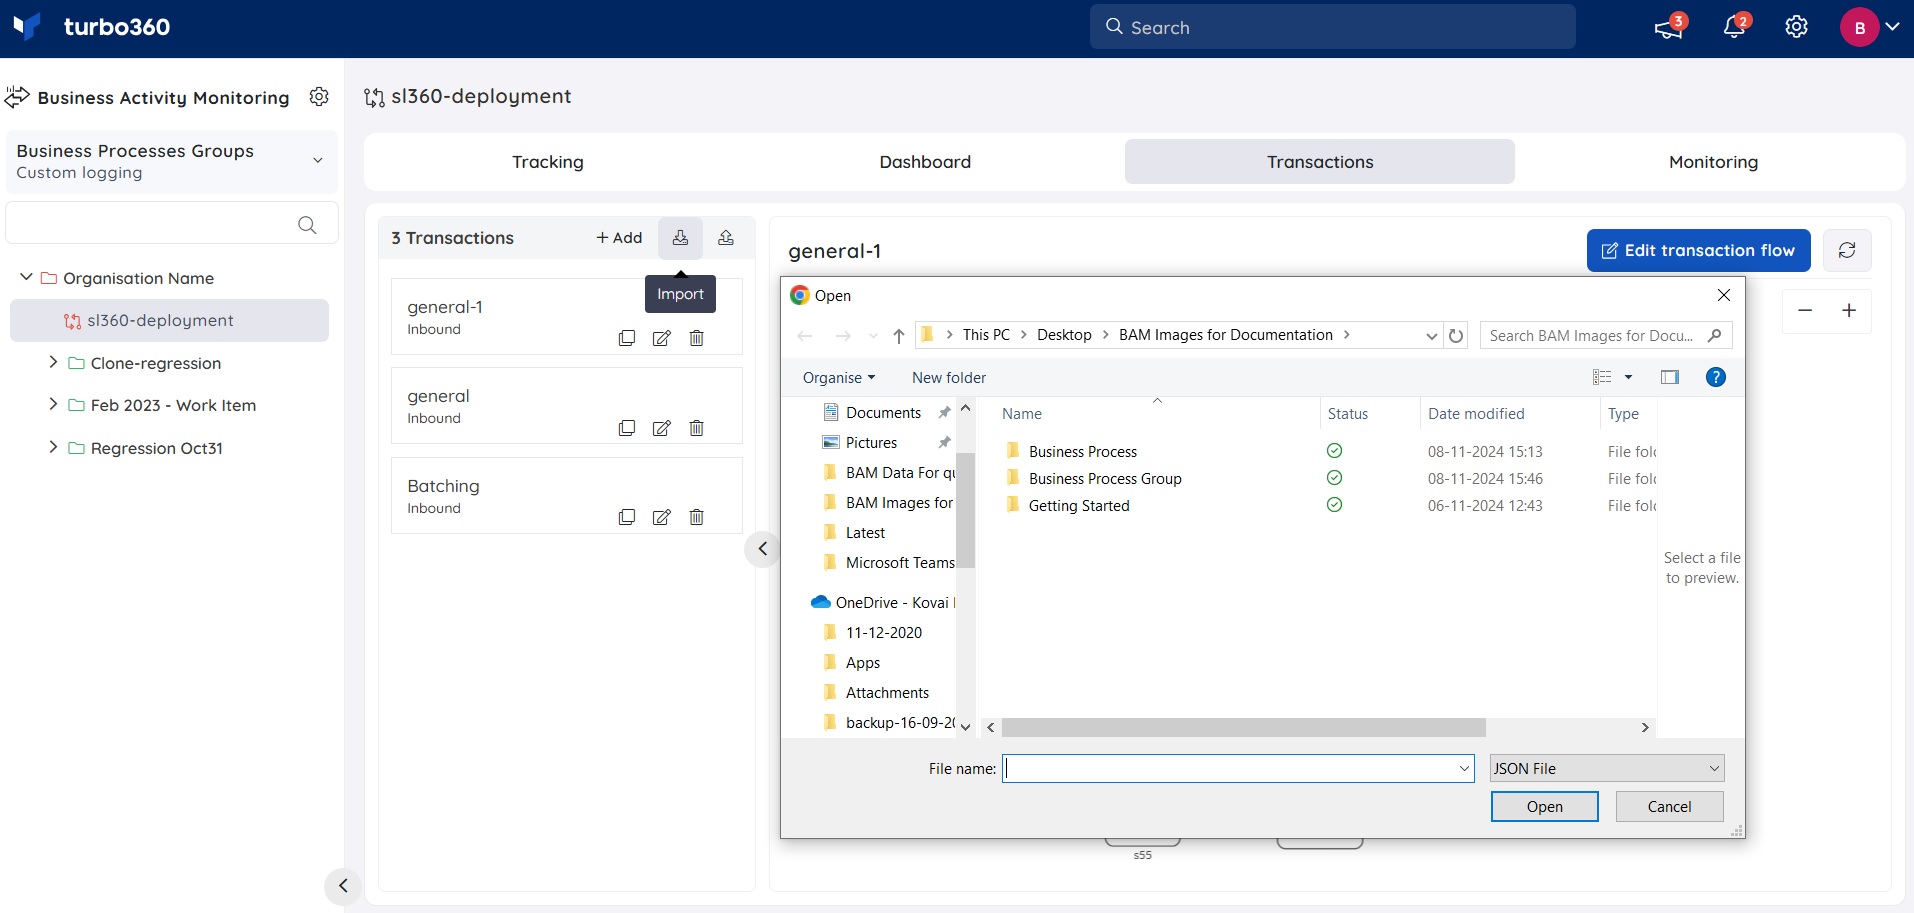The width and height of the screenshot is (1914, 913).
Task: Click New folder in Open dialog
Action: click(x=949, y=378)
